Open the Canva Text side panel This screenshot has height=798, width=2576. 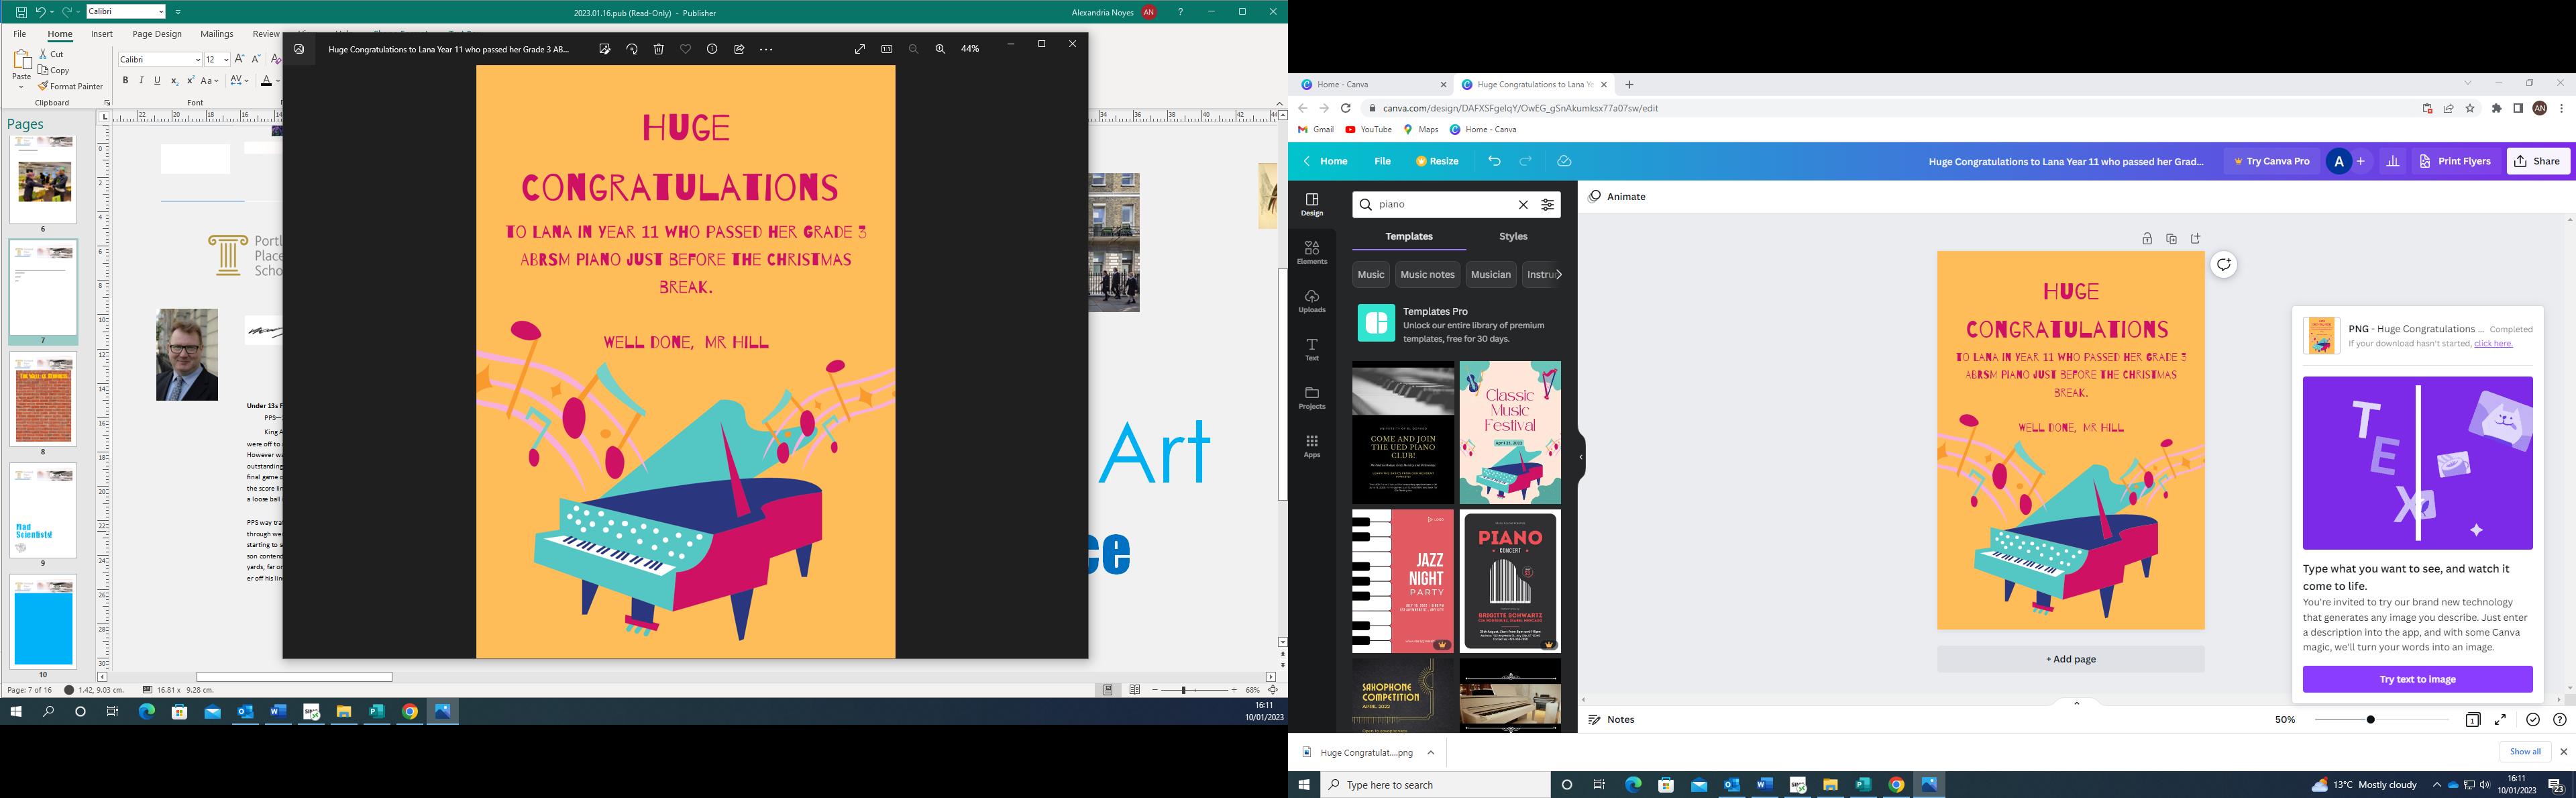pos(1312,349)
